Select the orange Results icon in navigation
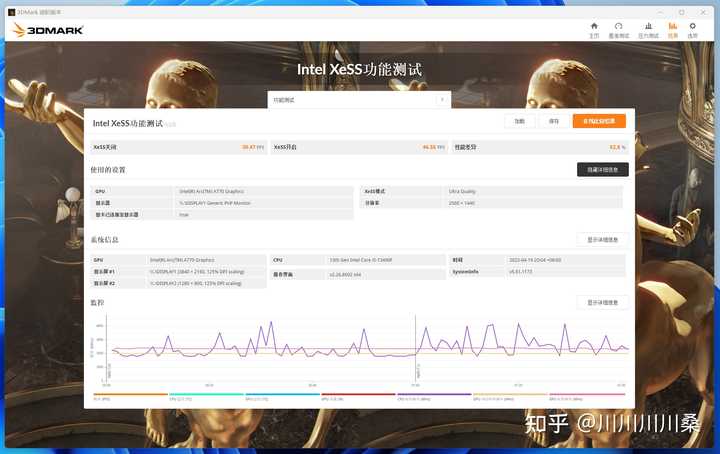Screen dimensions: 720x454 (673, 30)
